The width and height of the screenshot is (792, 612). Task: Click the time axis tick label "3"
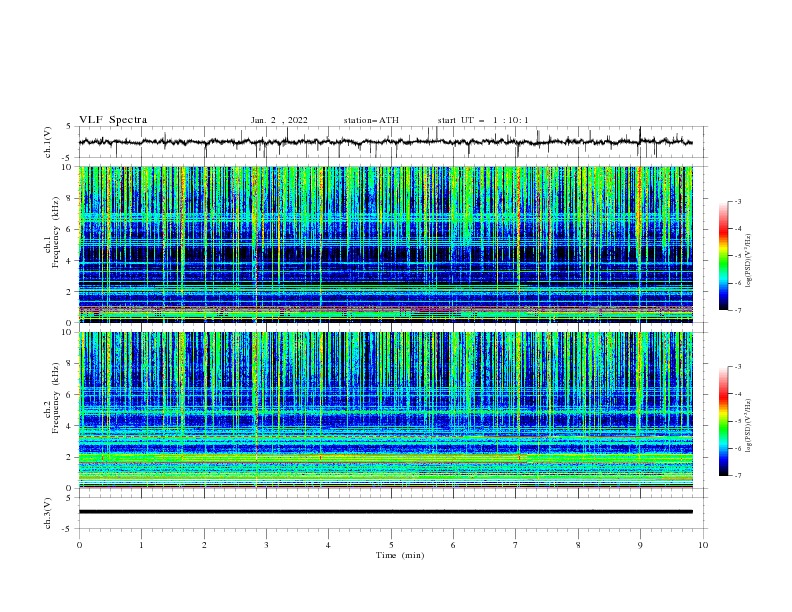(x=266, y=545)
